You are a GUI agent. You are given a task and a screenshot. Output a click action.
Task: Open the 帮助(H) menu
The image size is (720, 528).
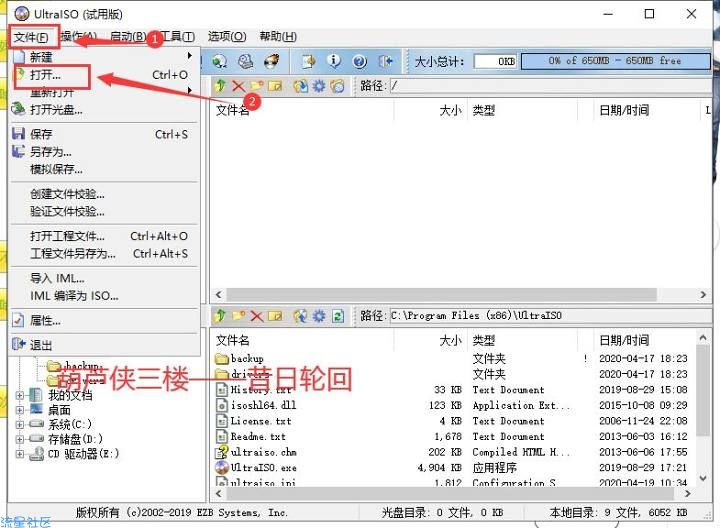coord(278,36)
